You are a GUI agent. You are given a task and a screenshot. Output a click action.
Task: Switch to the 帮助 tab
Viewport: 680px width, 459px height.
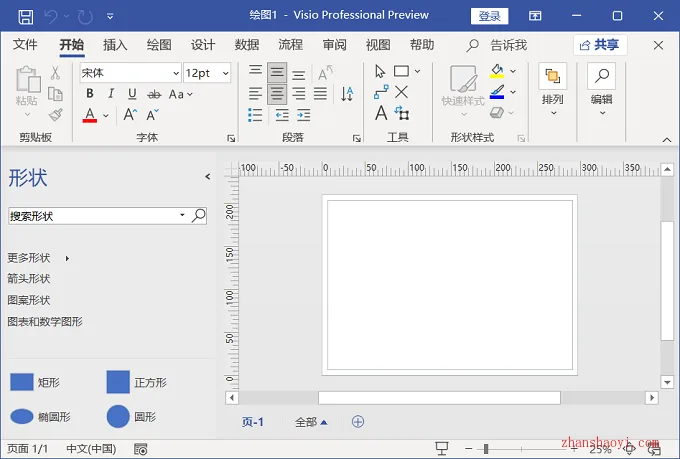[422, 44]
